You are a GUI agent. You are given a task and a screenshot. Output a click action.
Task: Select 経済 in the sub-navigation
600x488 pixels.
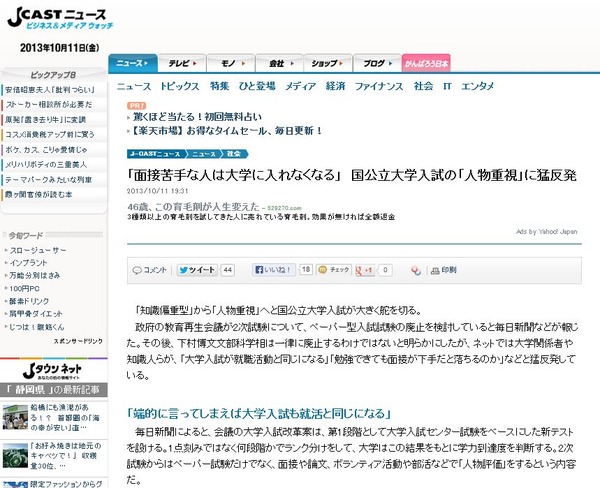click(x=335, y=86)
